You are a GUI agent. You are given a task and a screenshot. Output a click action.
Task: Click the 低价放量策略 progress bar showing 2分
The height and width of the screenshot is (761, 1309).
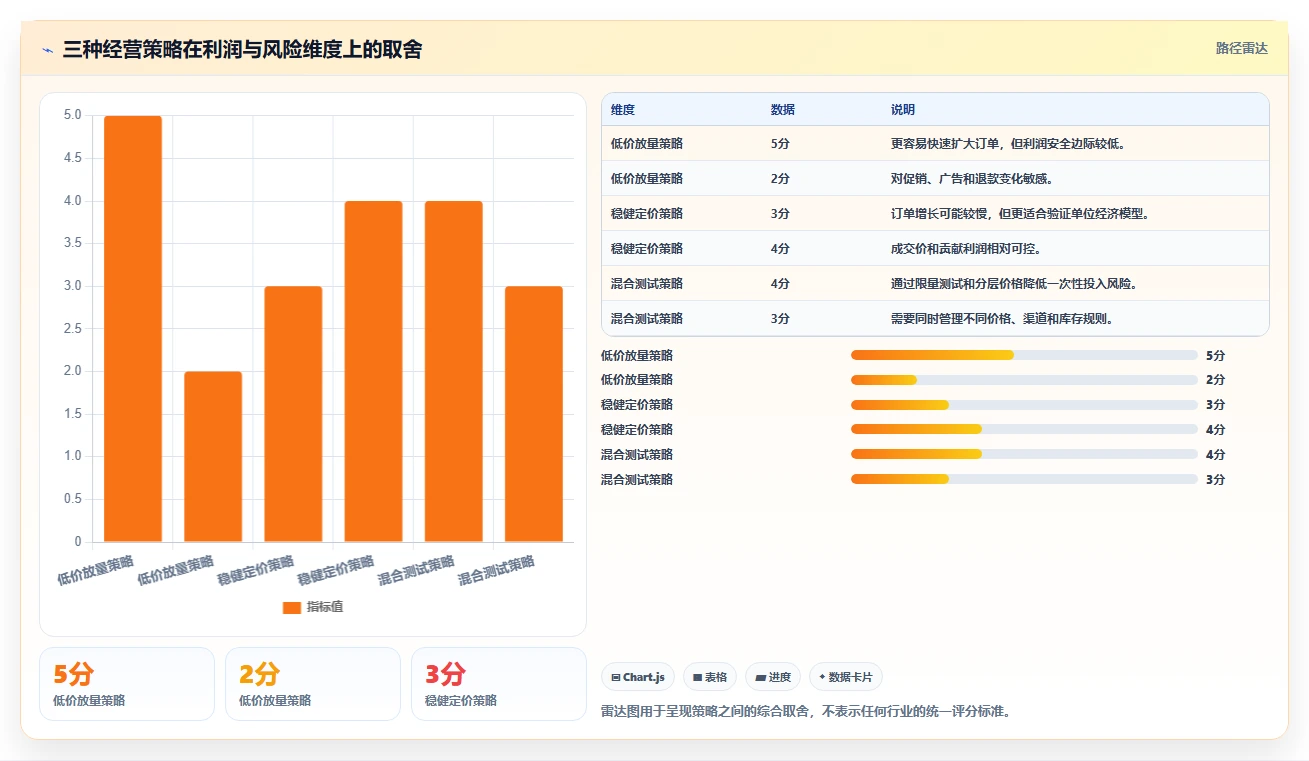(x=1024, y=380)
